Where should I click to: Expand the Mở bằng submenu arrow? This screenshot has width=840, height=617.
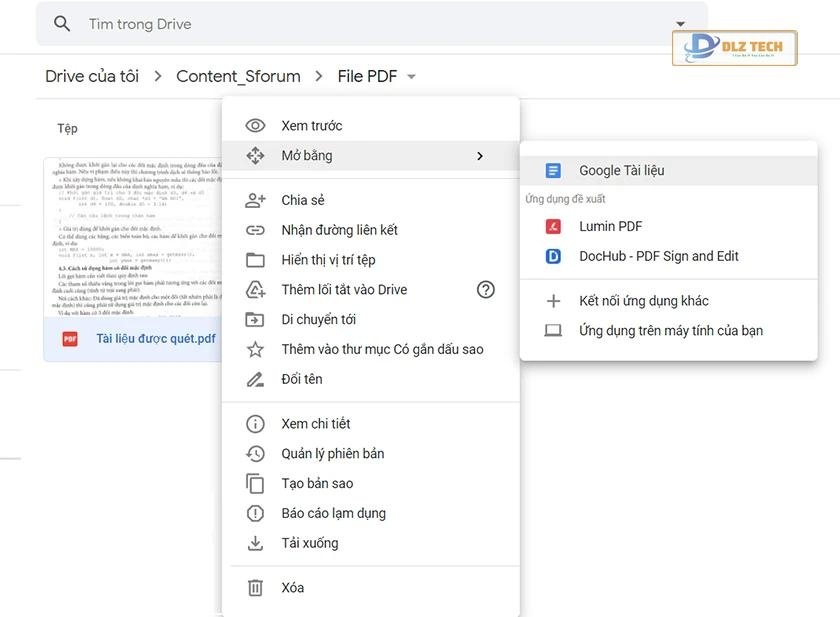[x=480, y=156]
